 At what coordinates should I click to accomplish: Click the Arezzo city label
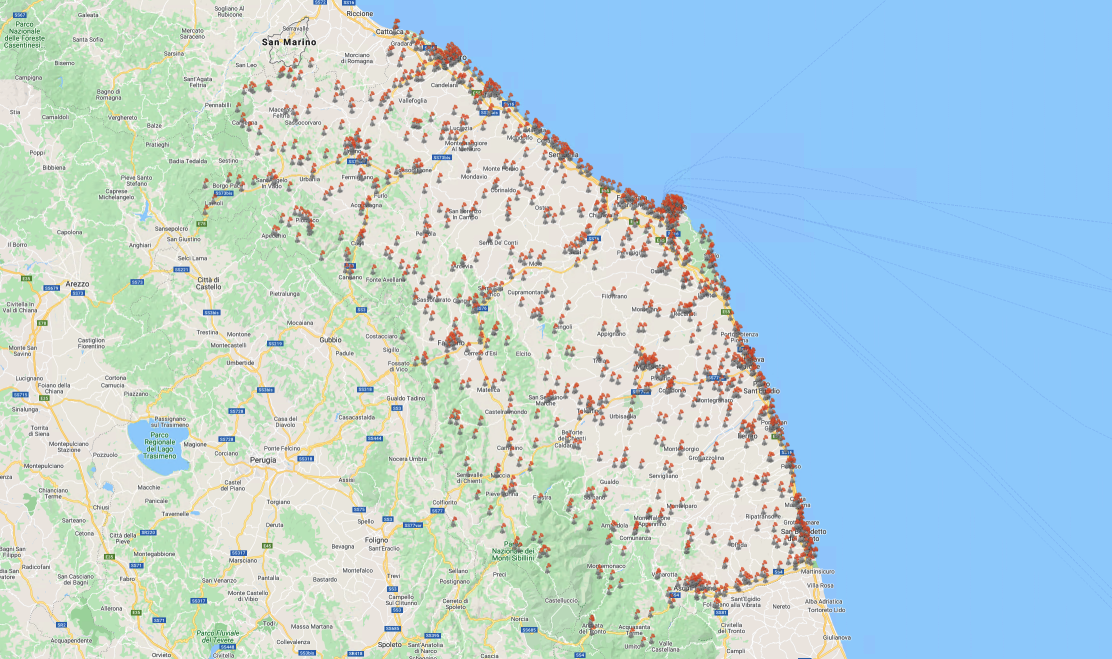point(77,284)
